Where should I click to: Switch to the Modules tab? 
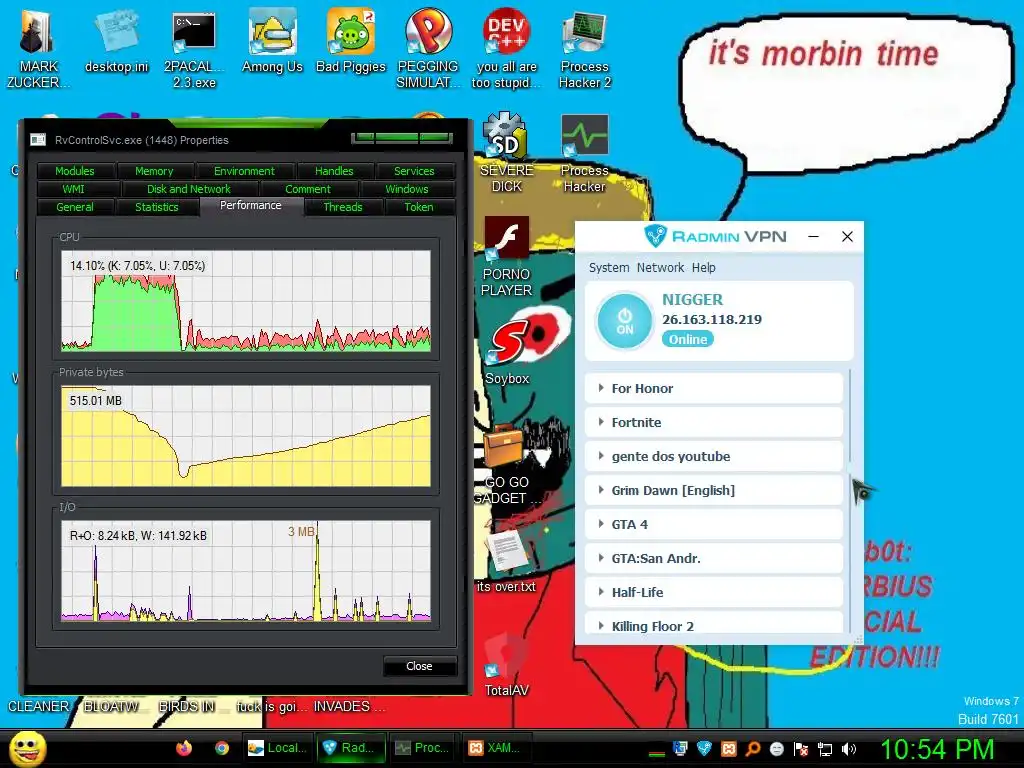click(x=75, y=171)
